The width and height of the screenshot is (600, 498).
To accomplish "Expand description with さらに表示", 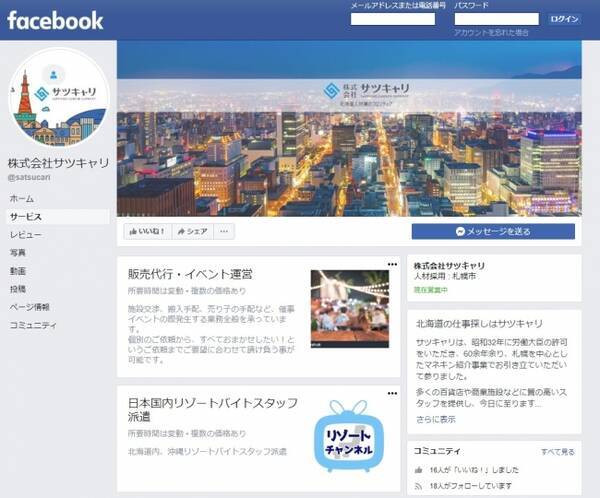I will 436,419.
